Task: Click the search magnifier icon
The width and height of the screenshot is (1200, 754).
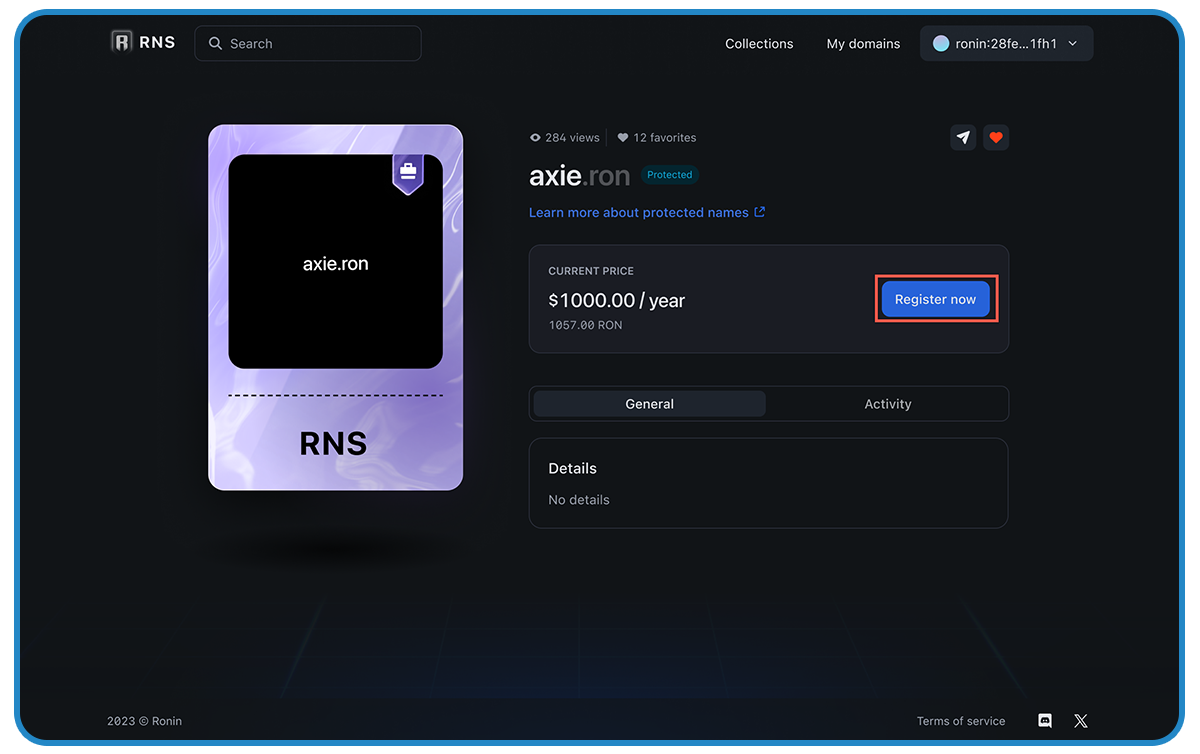Action: pyautogui.click(x=215, y=44)
